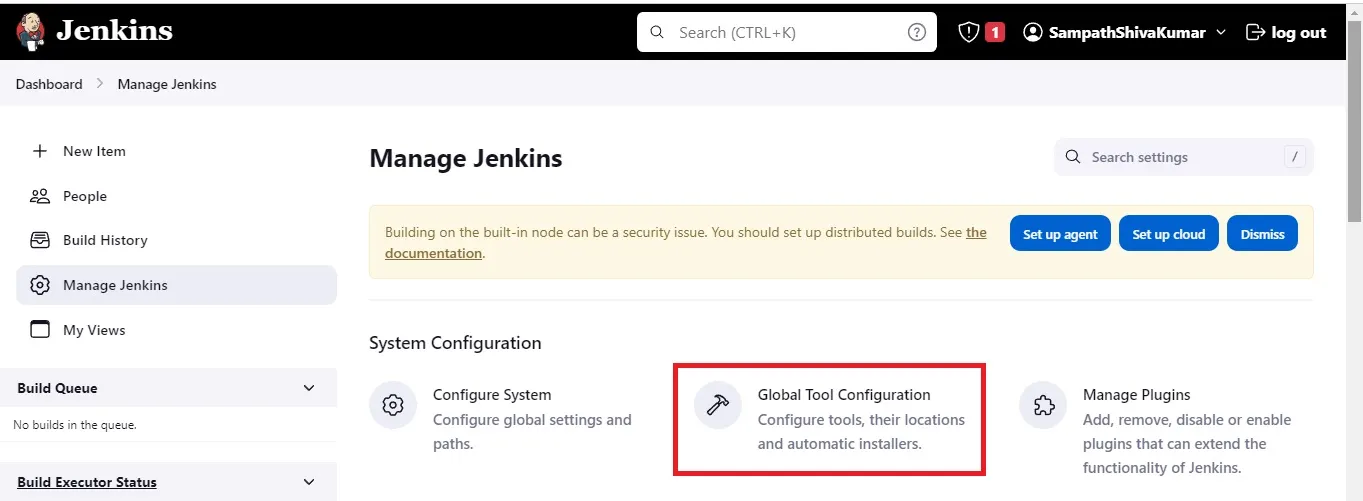Click the Jenkins butler logo
The width and height of the screenshot is (1363, 501).
tap(31, 32)
